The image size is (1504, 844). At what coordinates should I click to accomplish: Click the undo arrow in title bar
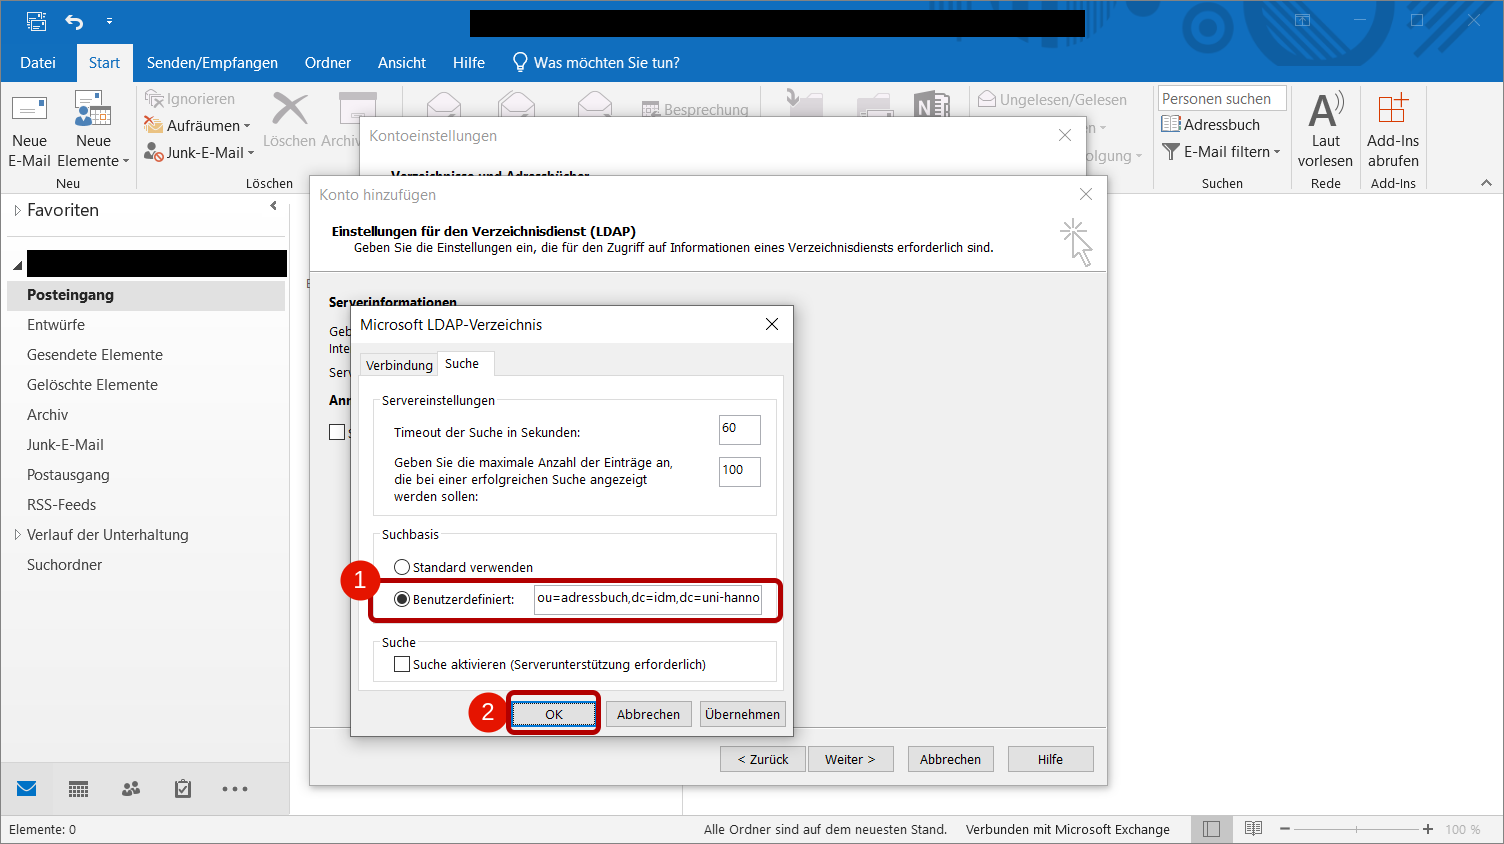(74, 21)
